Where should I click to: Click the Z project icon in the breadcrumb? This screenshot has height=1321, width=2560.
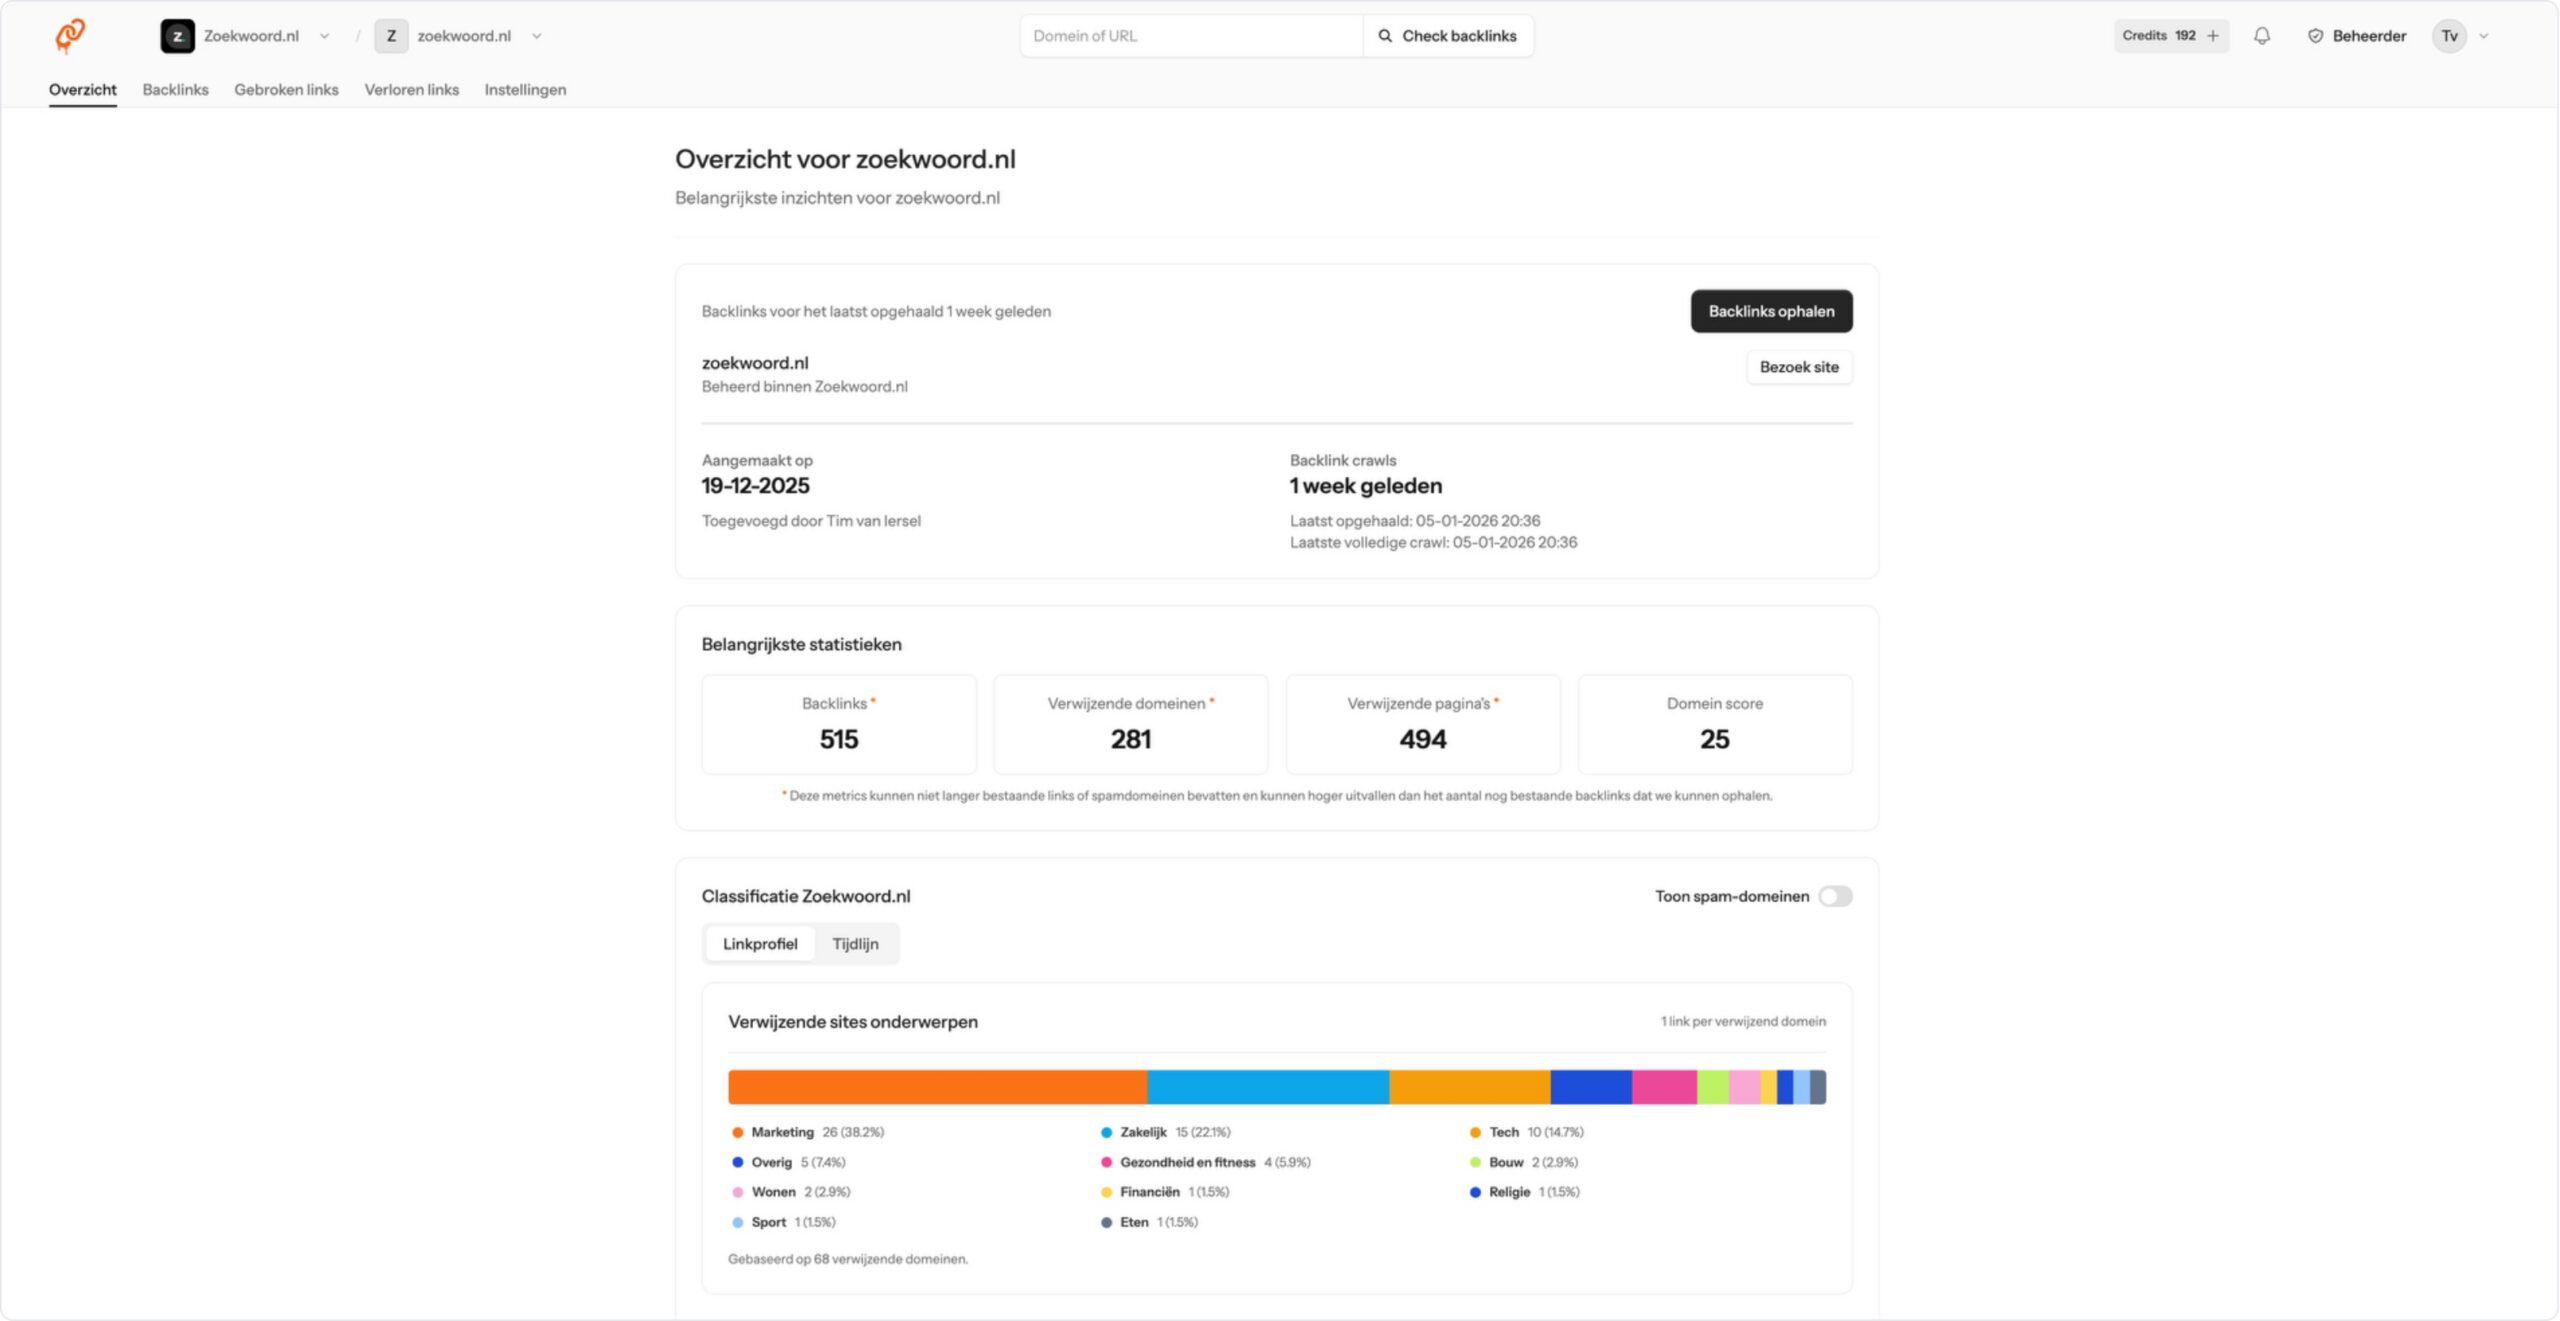click(390, 36)
